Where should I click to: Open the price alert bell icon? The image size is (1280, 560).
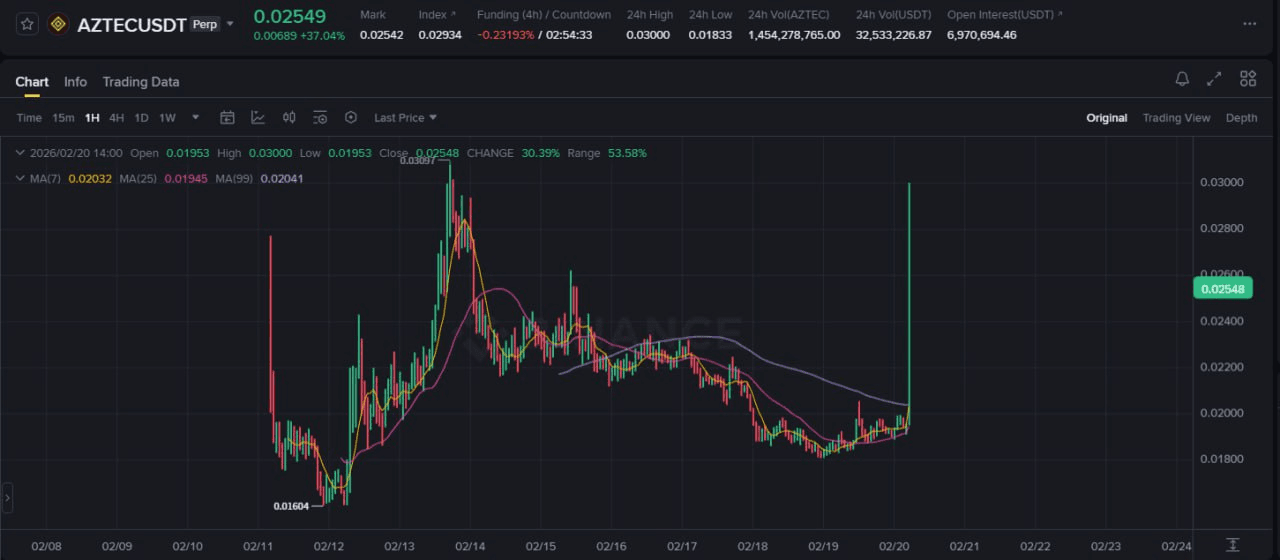coord(1182,79)
